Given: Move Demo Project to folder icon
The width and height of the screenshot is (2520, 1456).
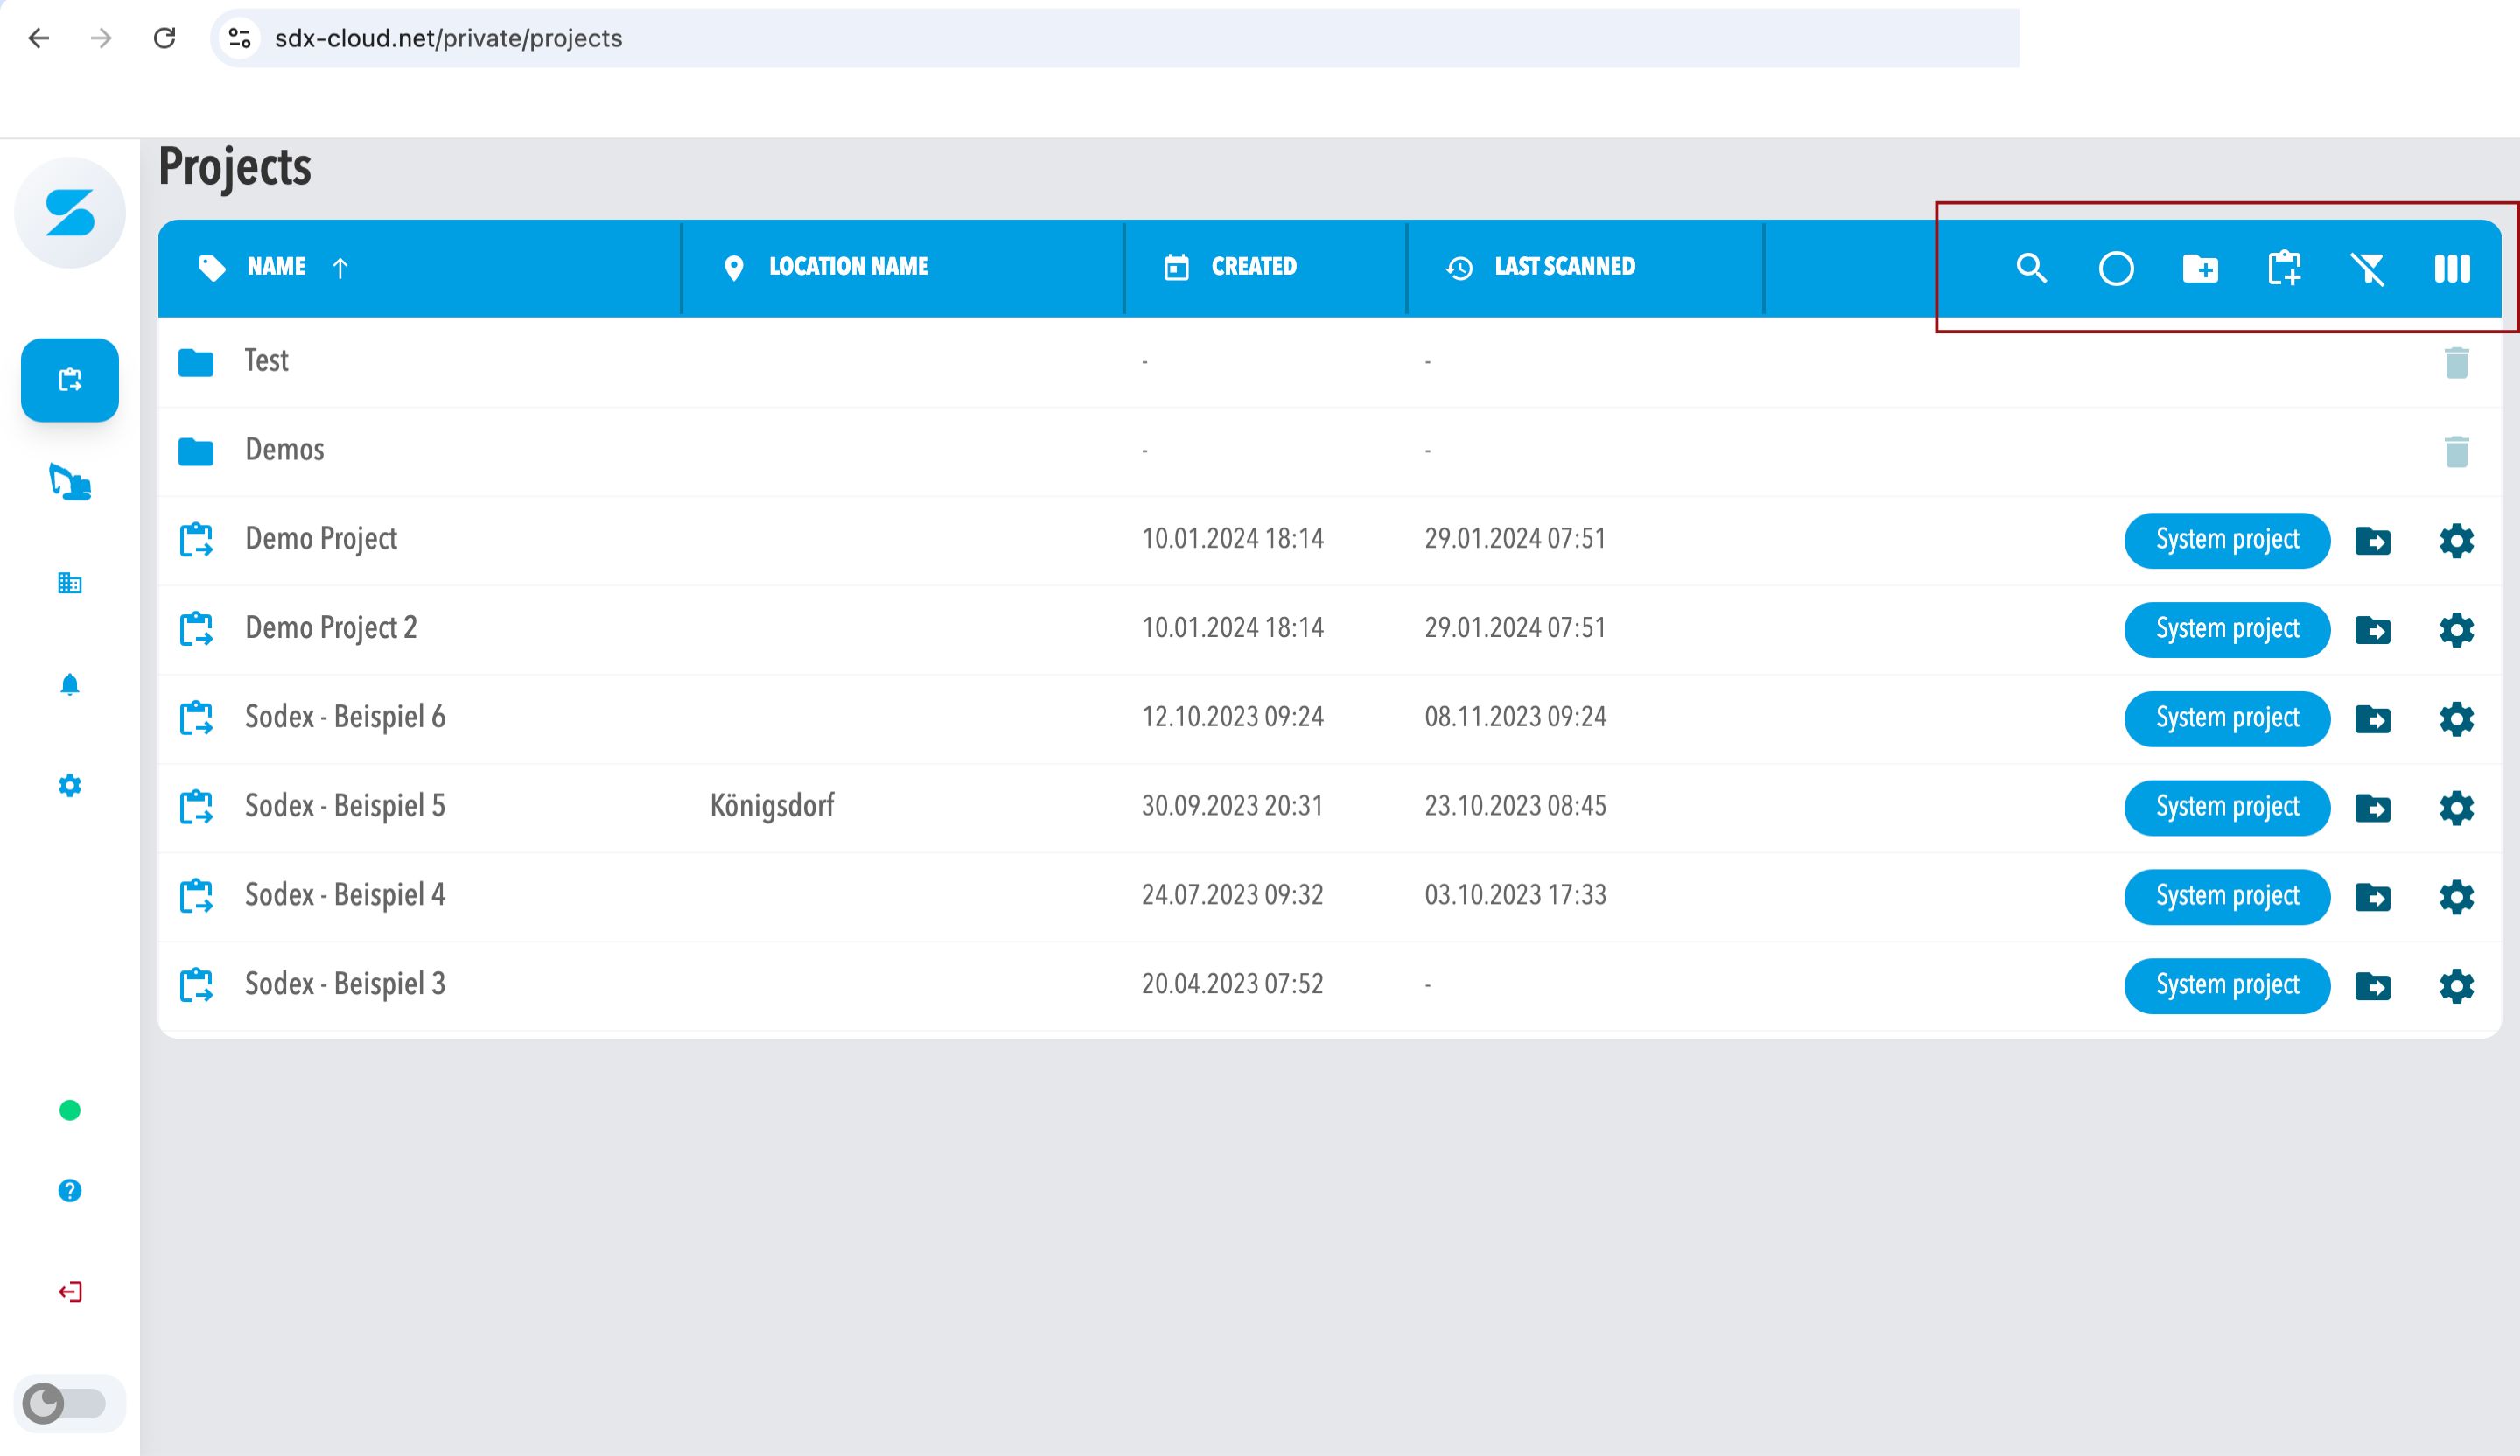Looking at the screenshot, I should pos(2372,540).
